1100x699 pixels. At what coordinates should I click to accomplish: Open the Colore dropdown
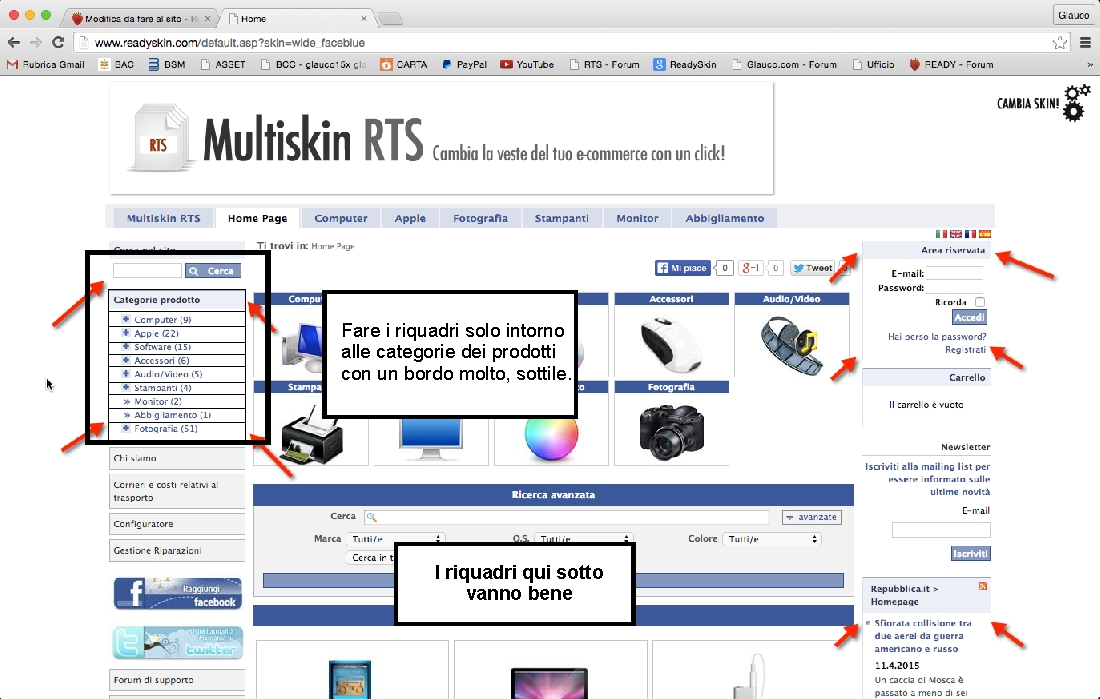tap(772, 539)
